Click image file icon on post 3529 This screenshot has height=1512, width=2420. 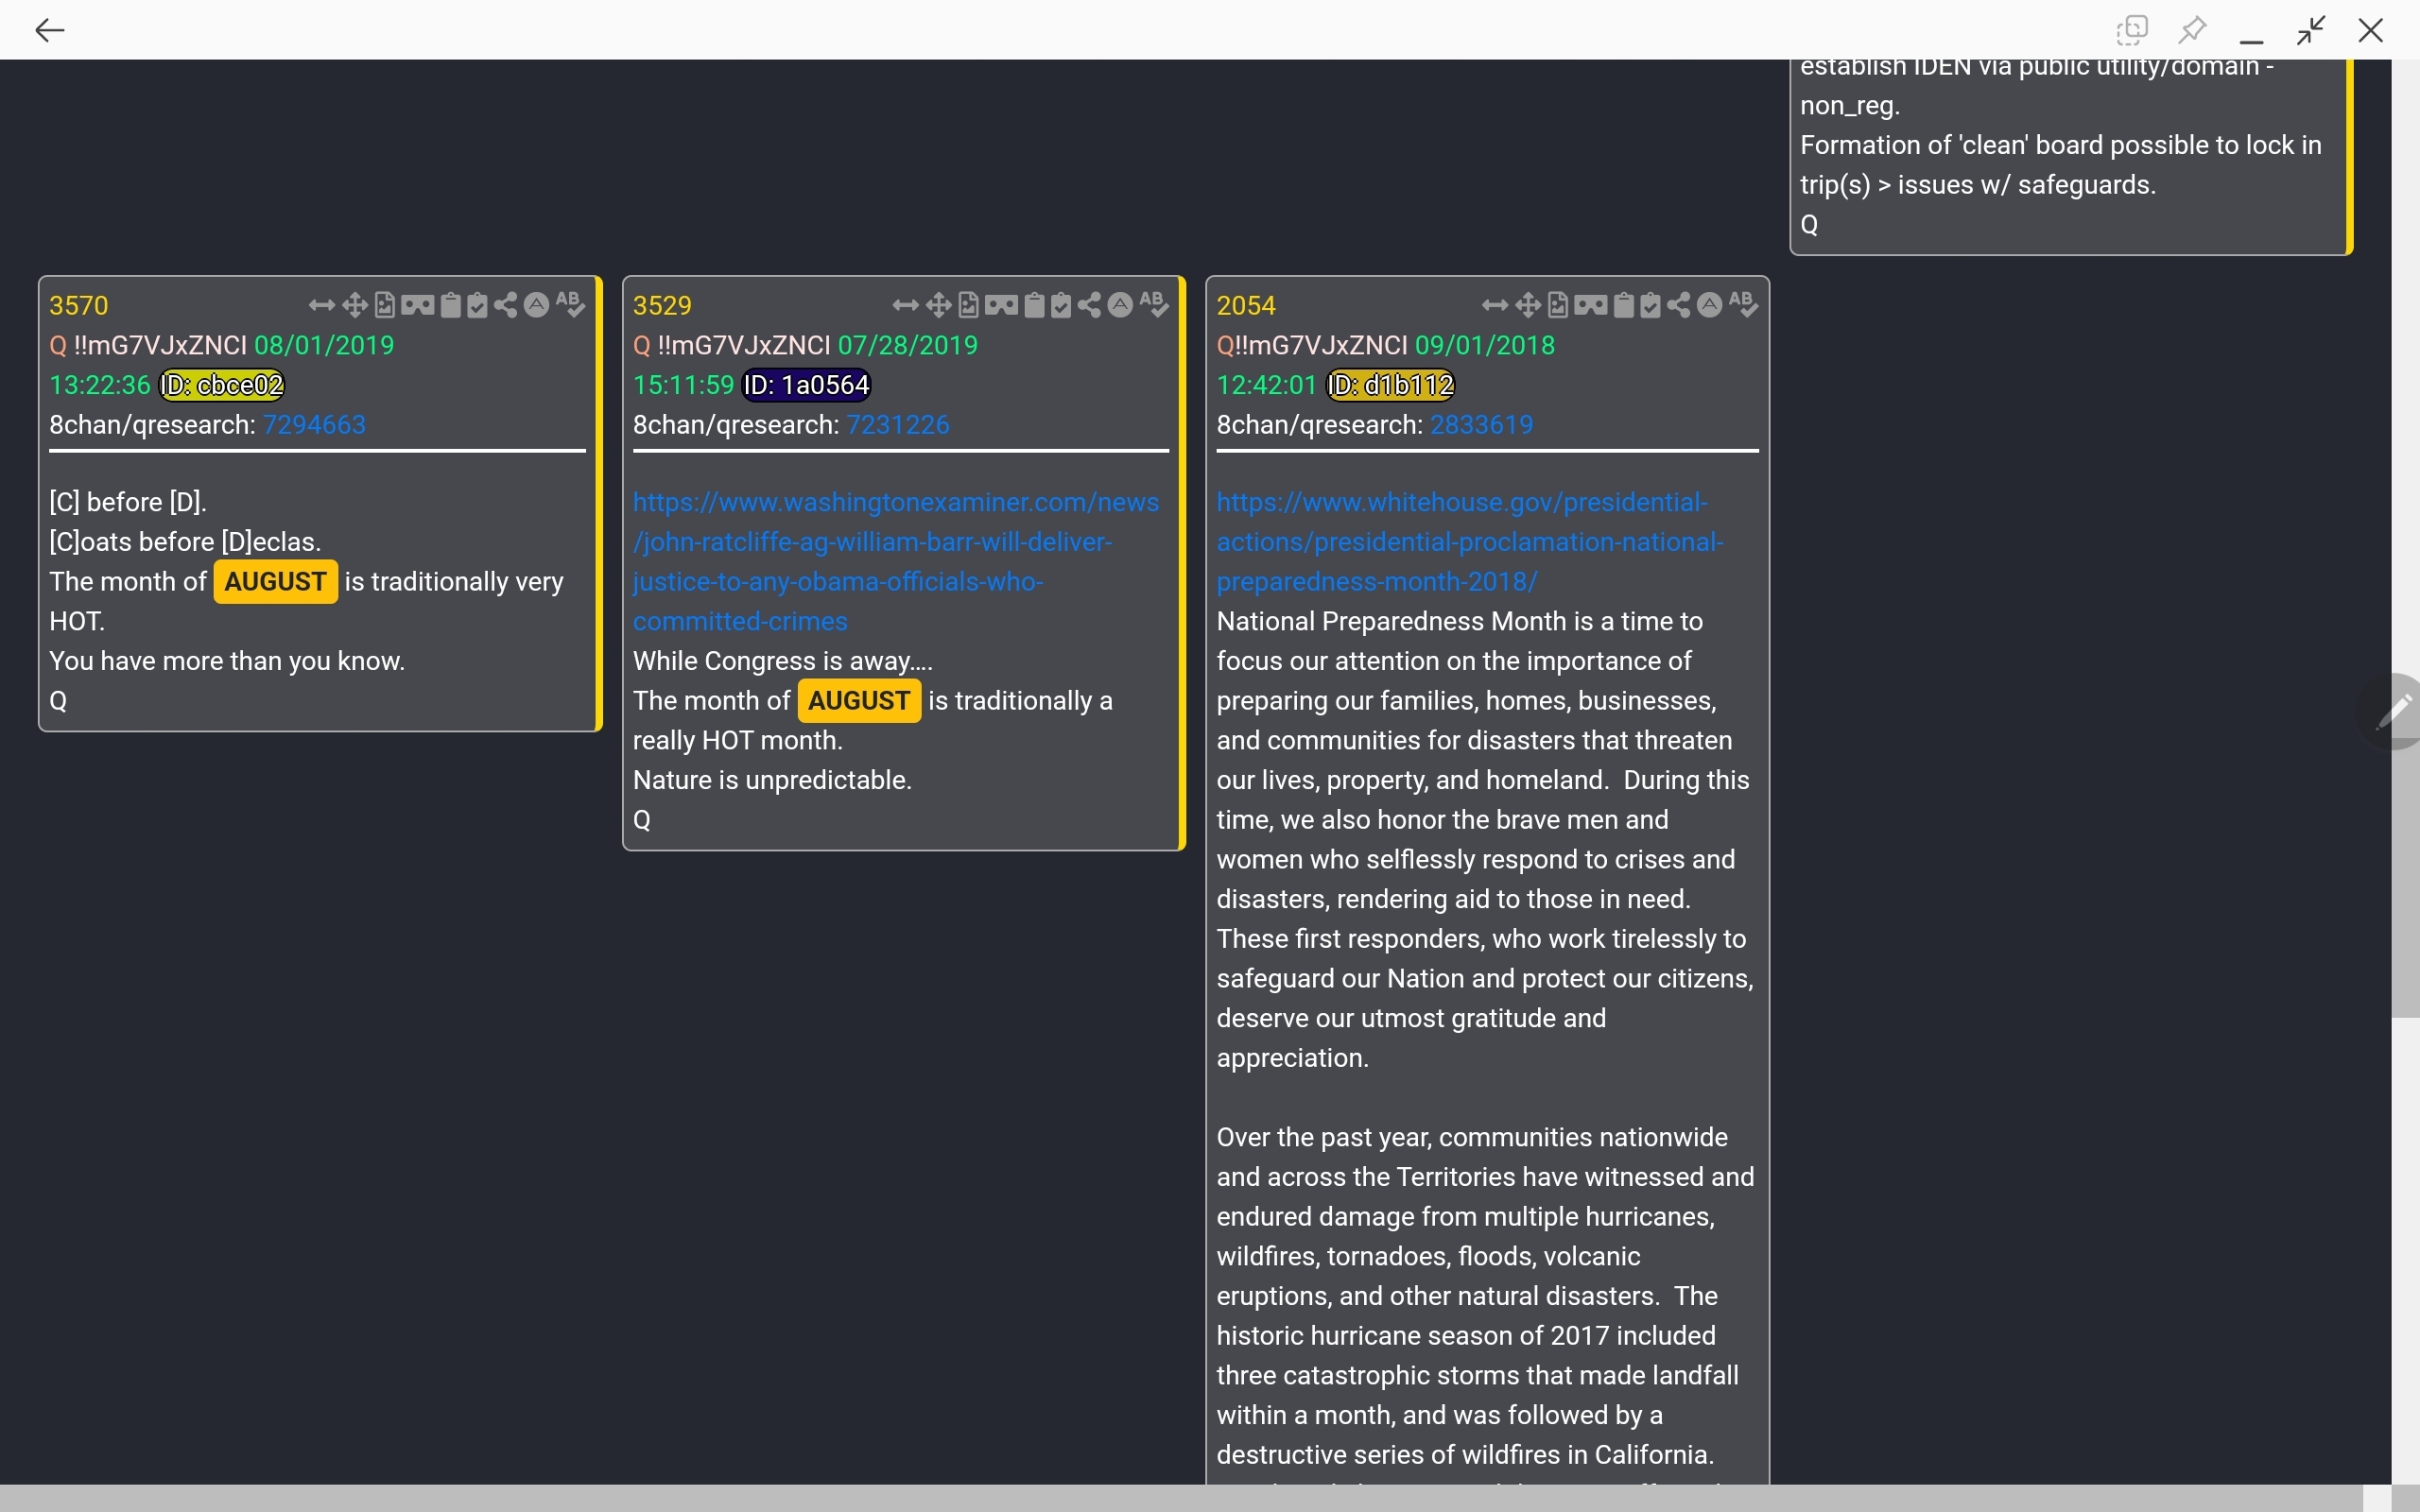pos(969,305)
